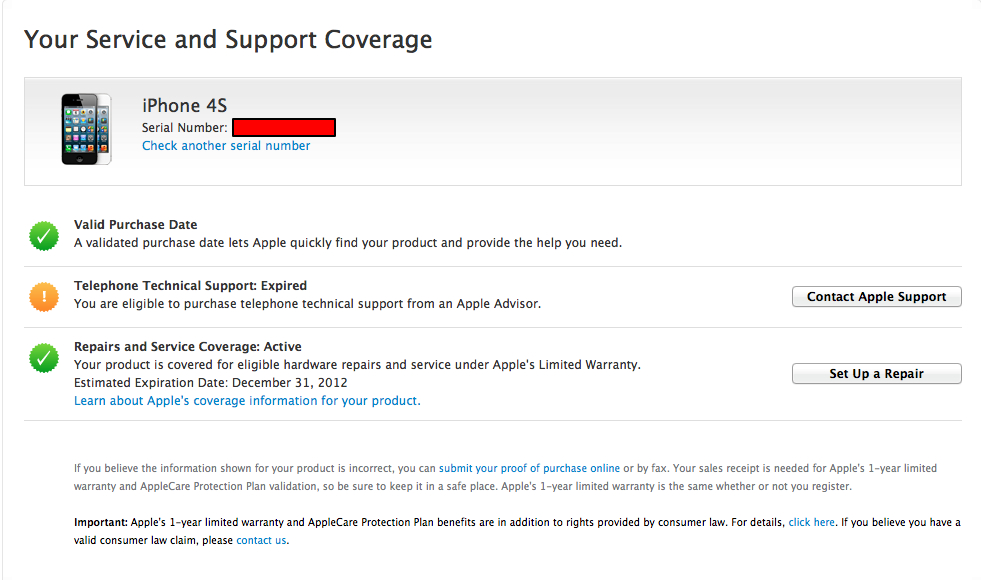Viewport: 981px width, 580px height.
Task: Click the green checkmark beside Repairs and Service Coverage
Action: pyautogui.click(x=44, y=357)
